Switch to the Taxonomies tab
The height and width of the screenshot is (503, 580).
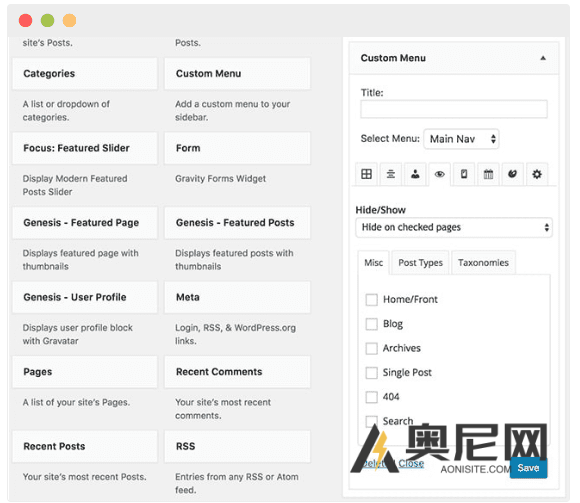pyautogui.click(x=483, y=263)
